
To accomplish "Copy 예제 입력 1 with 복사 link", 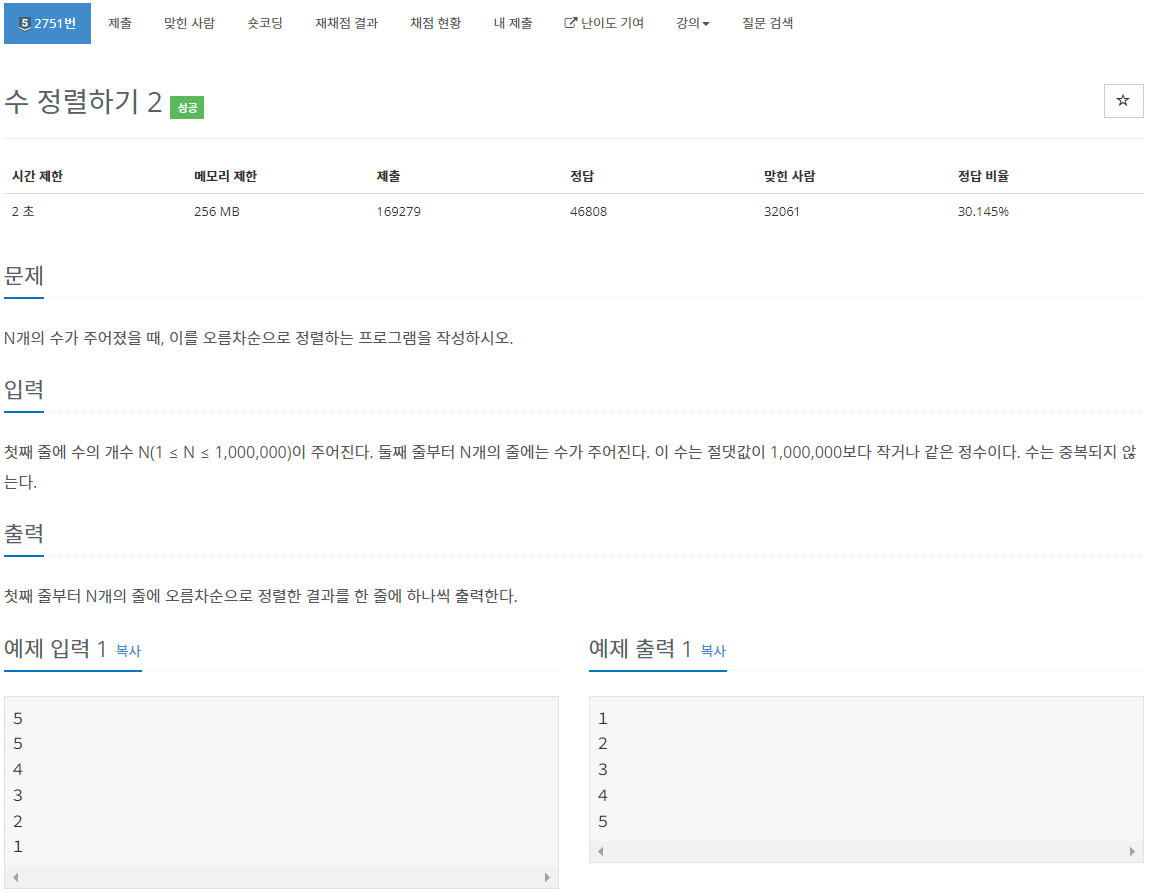I will coord(128,651).
